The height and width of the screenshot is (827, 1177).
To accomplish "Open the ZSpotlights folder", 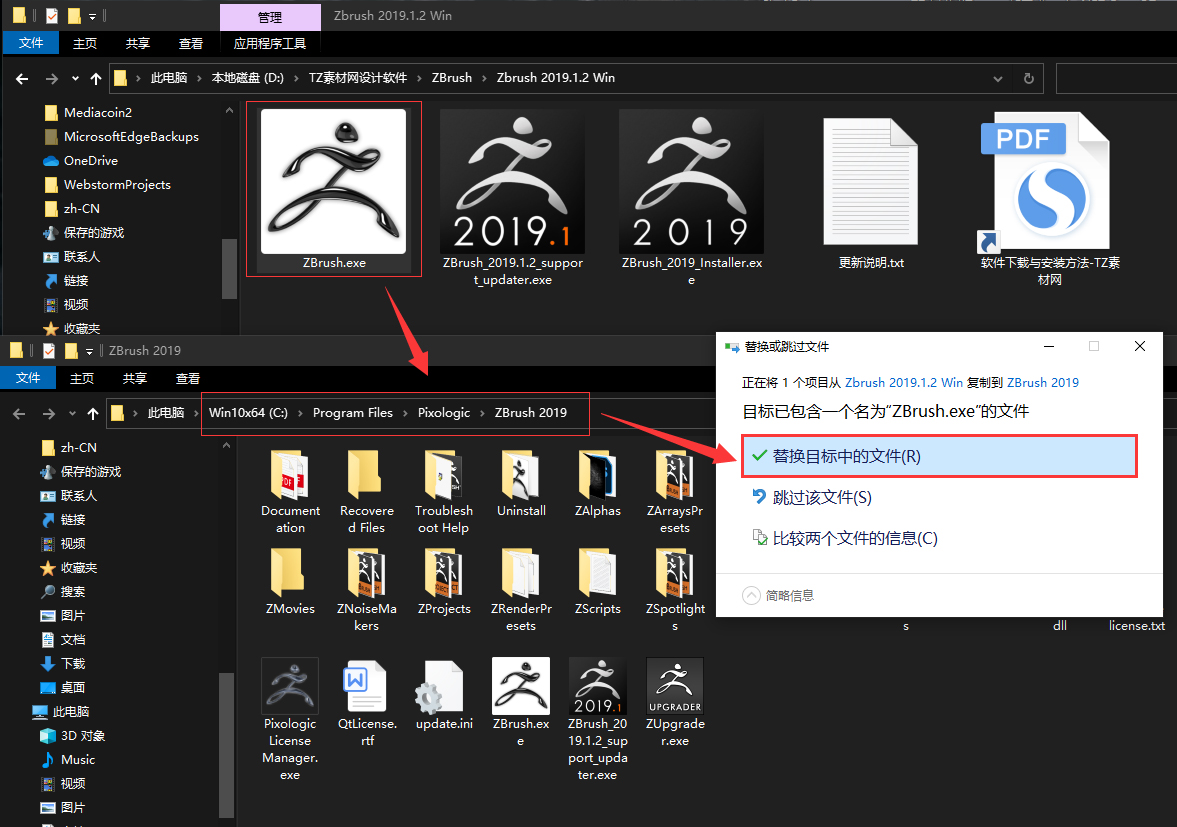I will coord(675,590).
